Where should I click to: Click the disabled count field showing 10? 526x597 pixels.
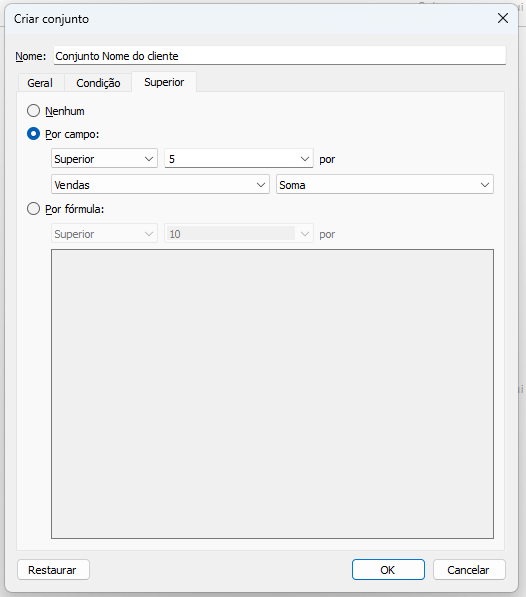click(239, 233)
